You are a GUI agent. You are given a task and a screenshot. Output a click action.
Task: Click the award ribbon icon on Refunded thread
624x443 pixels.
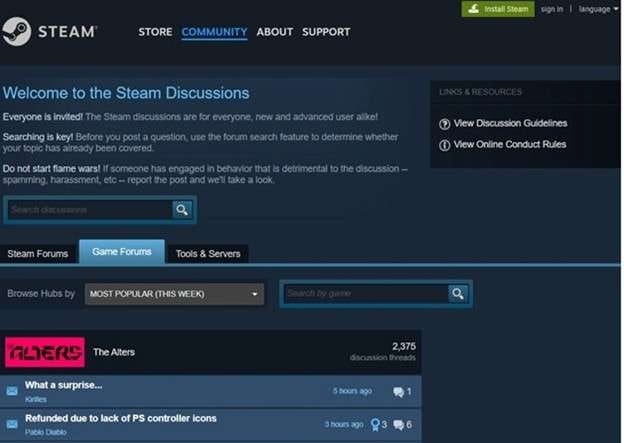tap(375, 425)
